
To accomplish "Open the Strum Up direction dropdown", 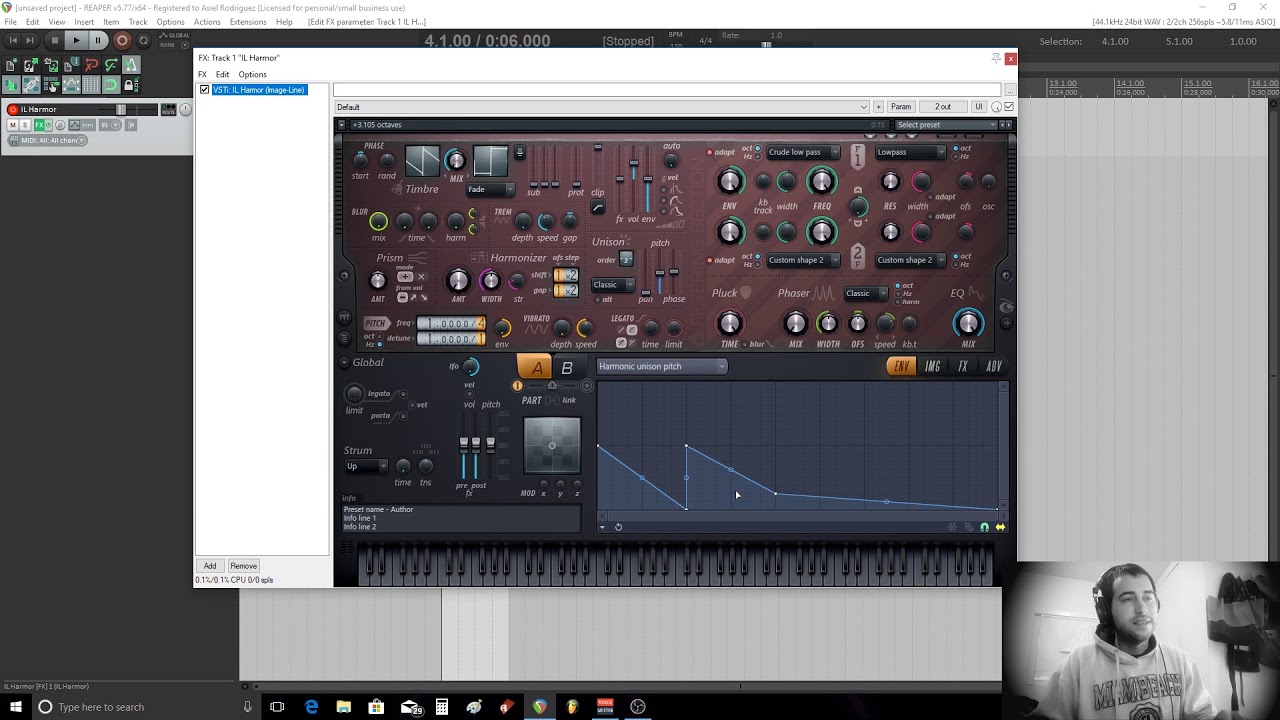I will 366,466.
